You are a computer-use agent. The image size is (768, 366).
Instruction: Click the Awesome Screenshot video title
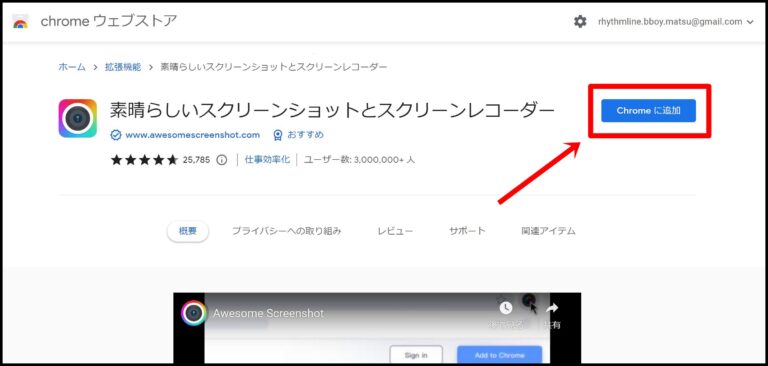click(268, 313)
